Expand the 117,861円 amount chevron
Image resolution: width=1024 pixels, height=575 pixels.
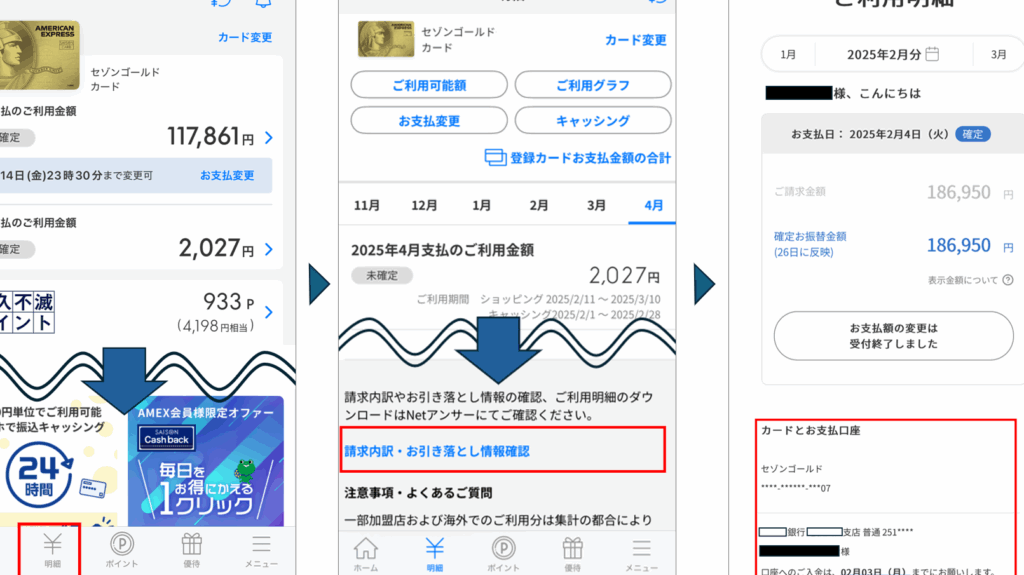click(x=269, y=137)
